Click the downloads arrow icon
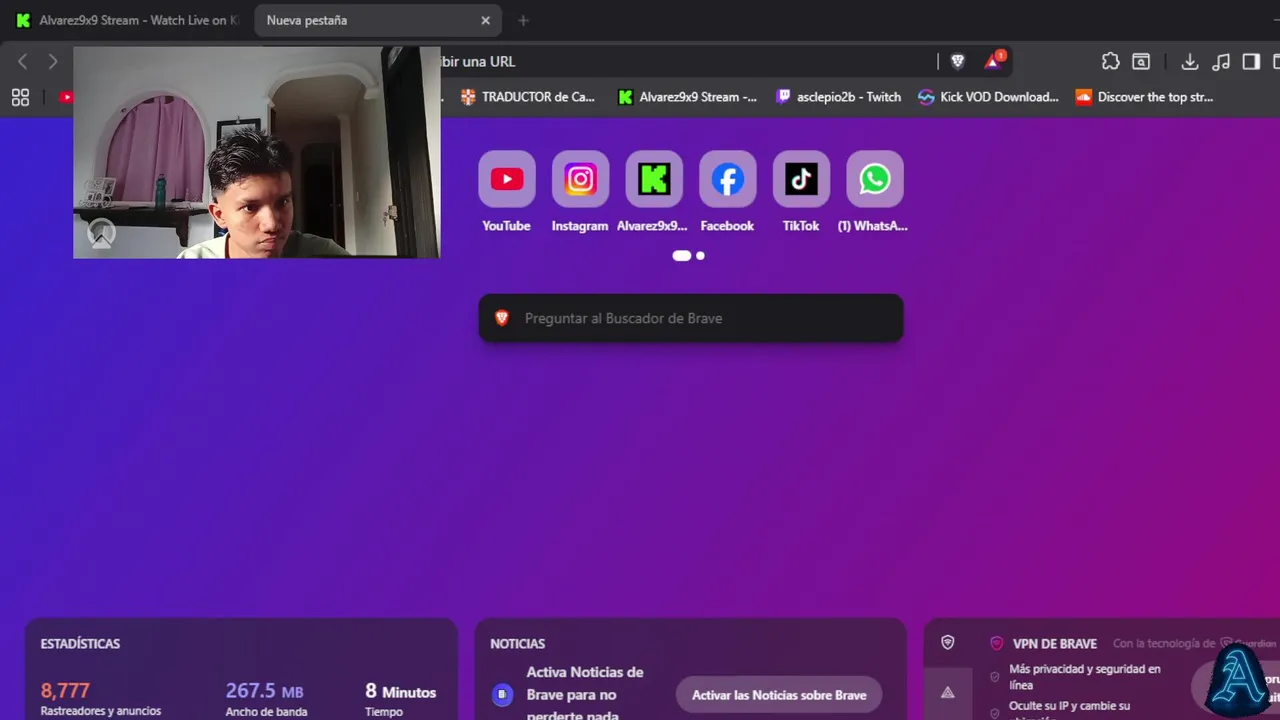 [x=1190, y=61]
